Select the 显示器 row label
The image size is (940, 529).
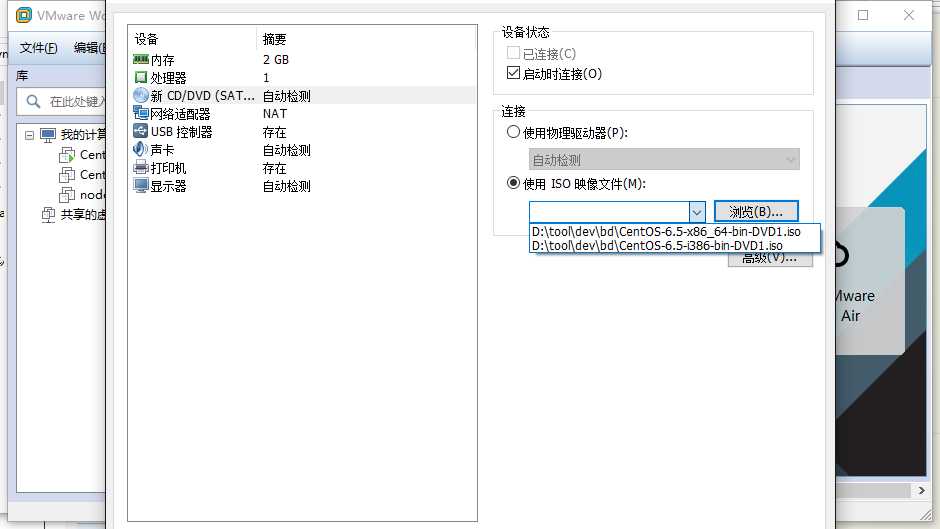168,186
